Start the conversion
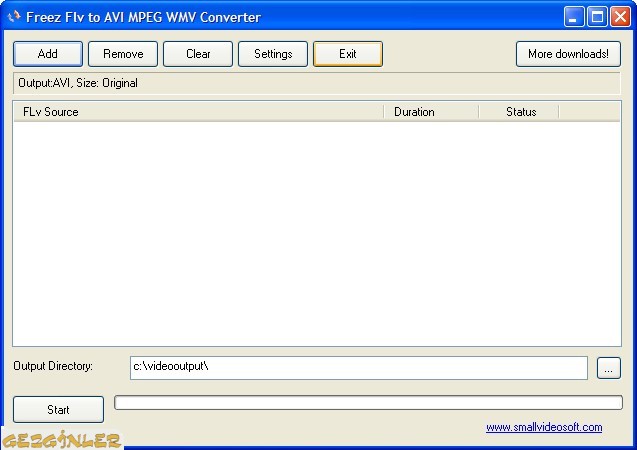Image resolution: width=637 pixels, height=450 pixels. pos(58,409)
